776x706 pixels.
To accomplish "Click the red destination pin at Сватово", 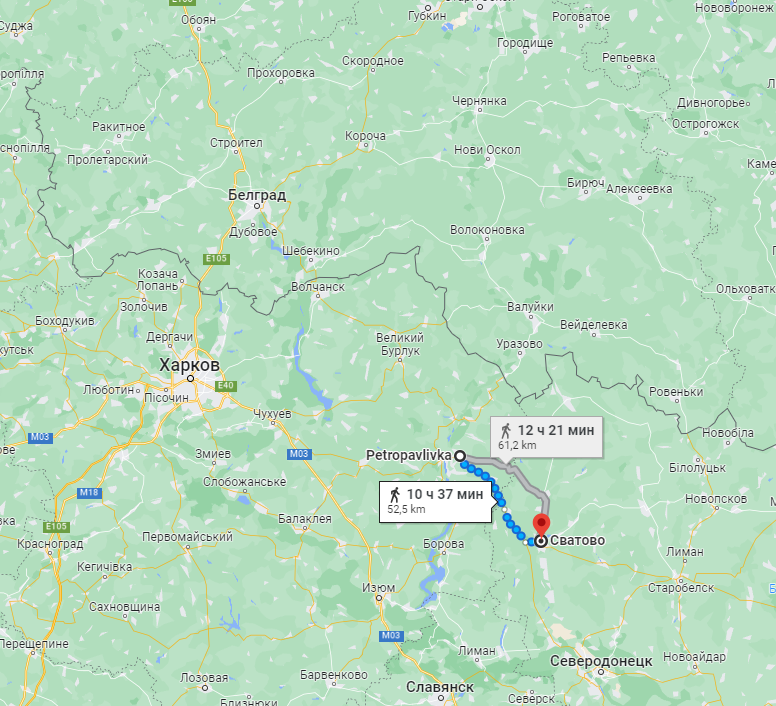I will [x=541, y=525].
